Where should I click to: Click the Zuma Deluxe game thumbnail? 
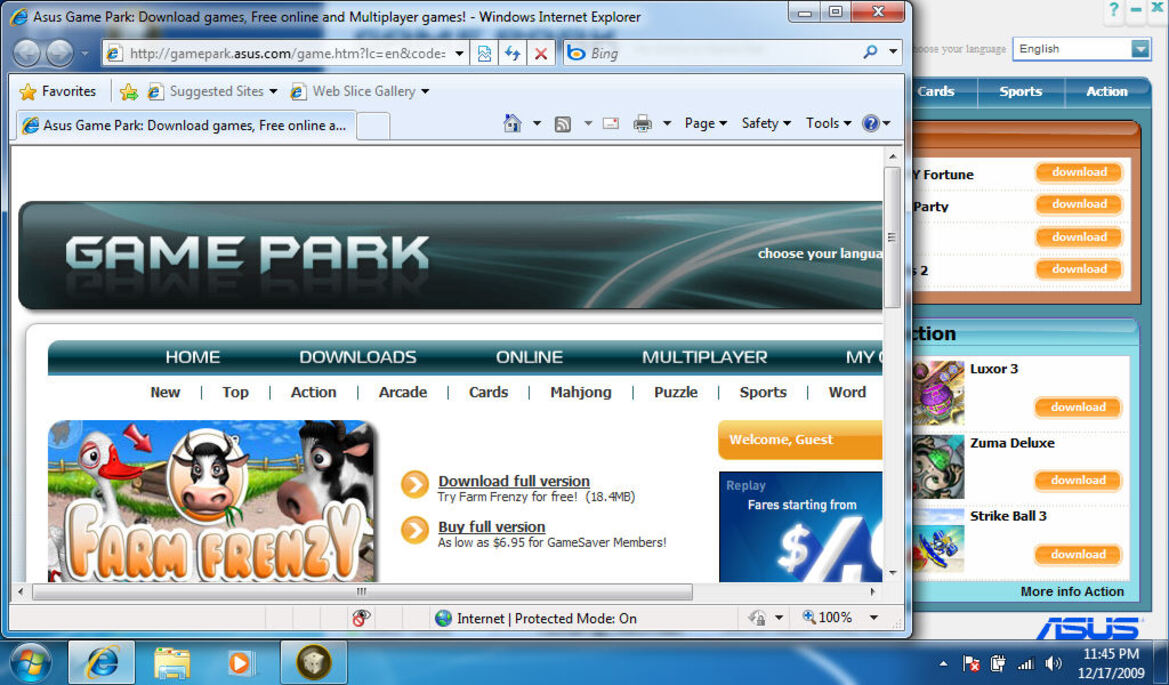(939, 467)
